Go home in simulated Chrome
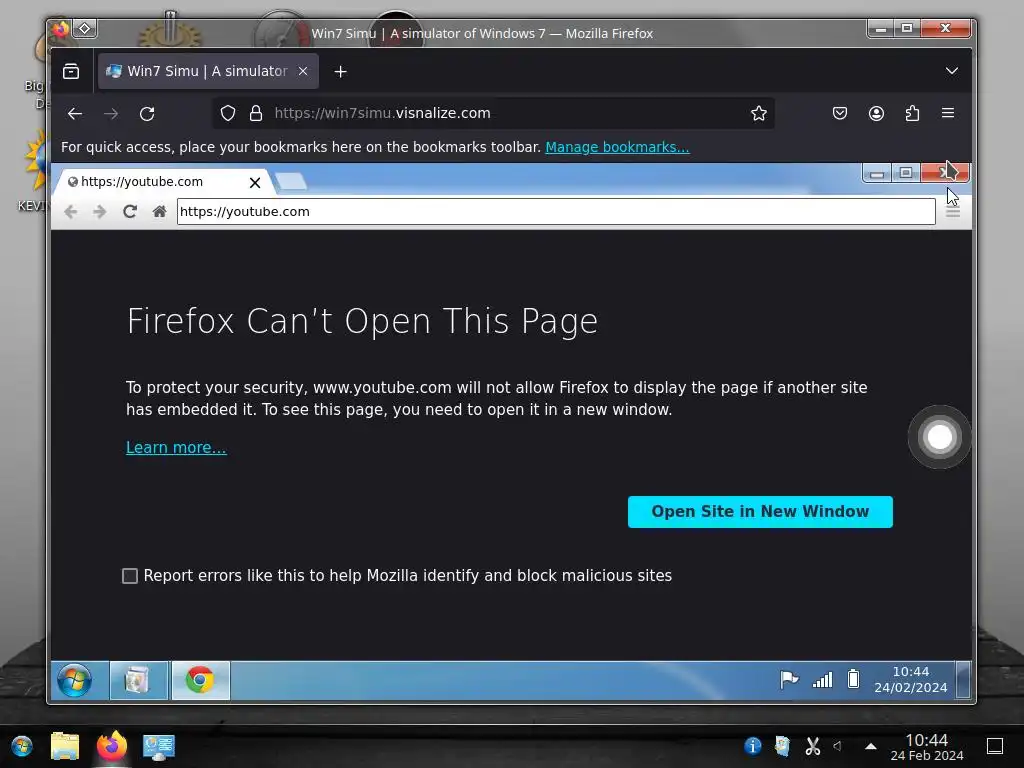The image size is (1024, 768). 159,212
